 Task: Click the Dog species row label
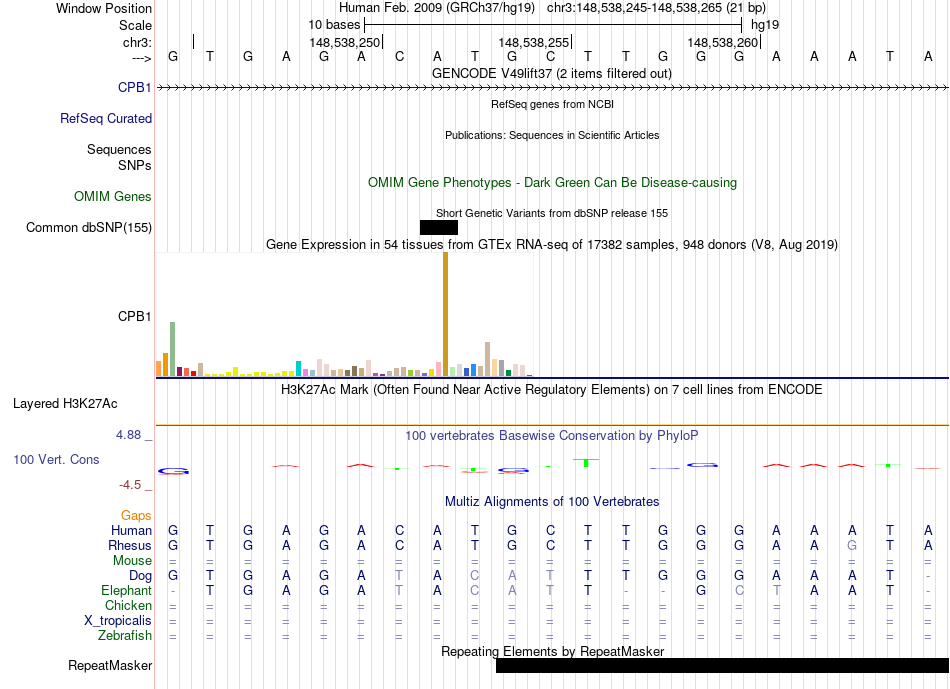(x=141, y=576)
